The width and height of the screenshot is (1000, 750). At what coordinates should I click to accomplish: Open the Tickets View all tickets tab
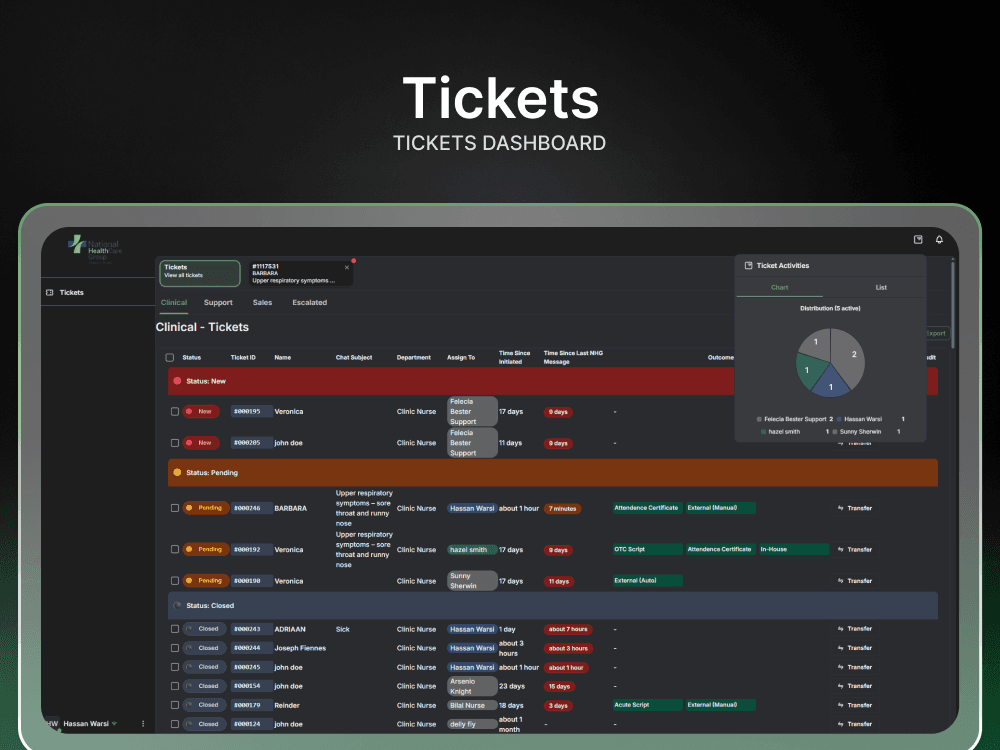click(x=200, y=273)
